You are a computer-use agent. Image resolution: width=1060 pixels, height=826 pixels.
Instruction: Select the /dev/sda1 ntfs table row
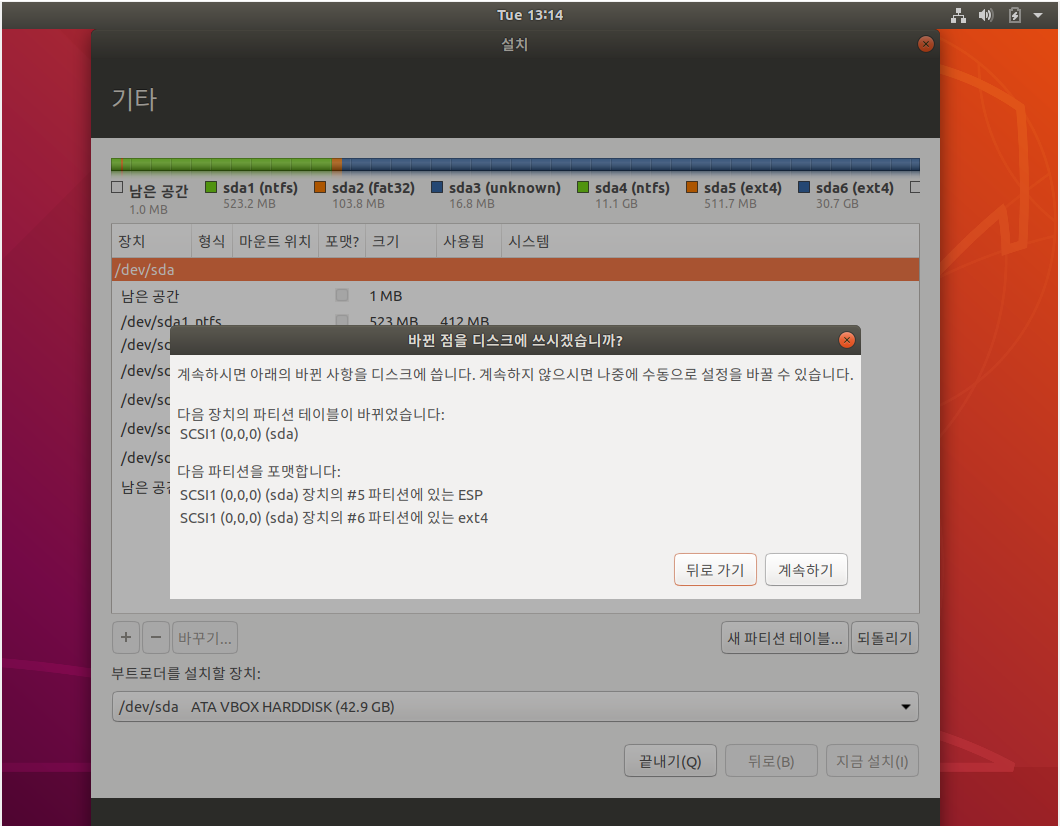click(515, 320)
